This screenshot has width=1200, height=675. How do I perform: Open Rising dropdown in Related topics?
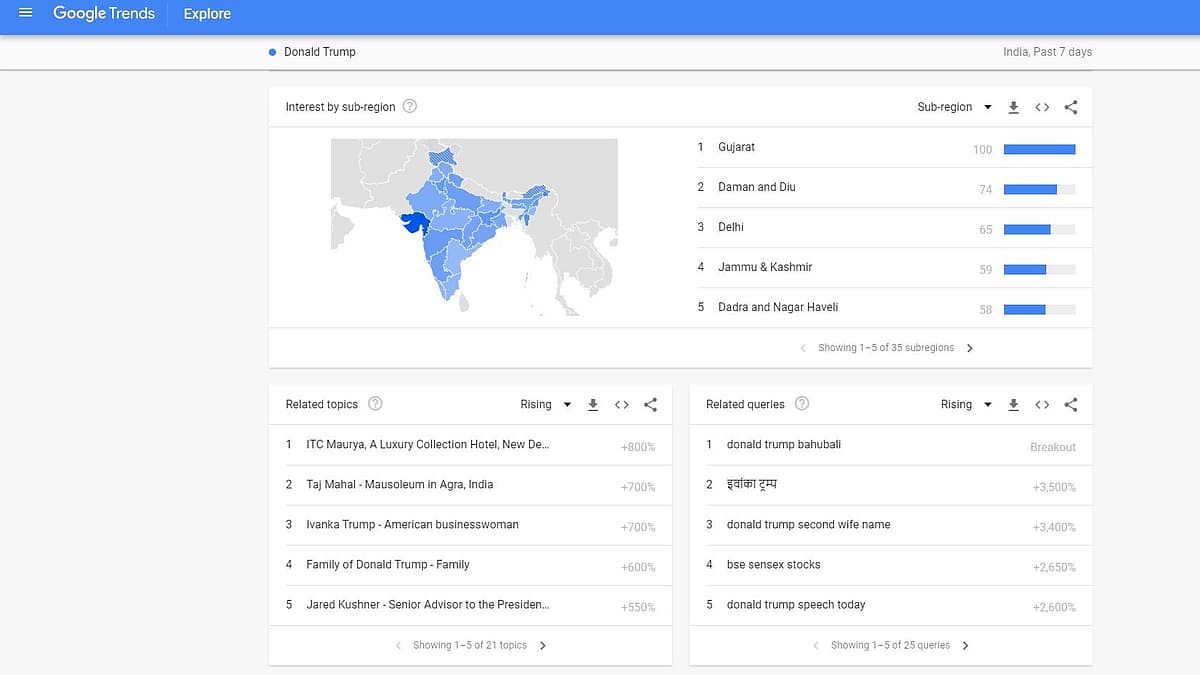(x=545, y=405)
